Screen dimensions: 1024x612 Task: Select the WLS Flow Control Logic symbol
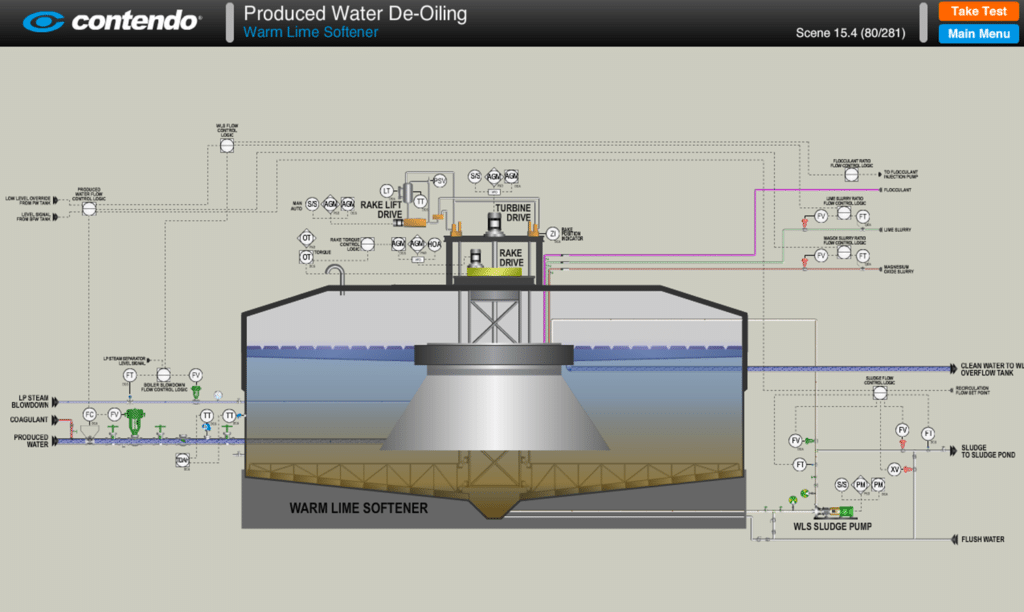[x=227, y=145]
